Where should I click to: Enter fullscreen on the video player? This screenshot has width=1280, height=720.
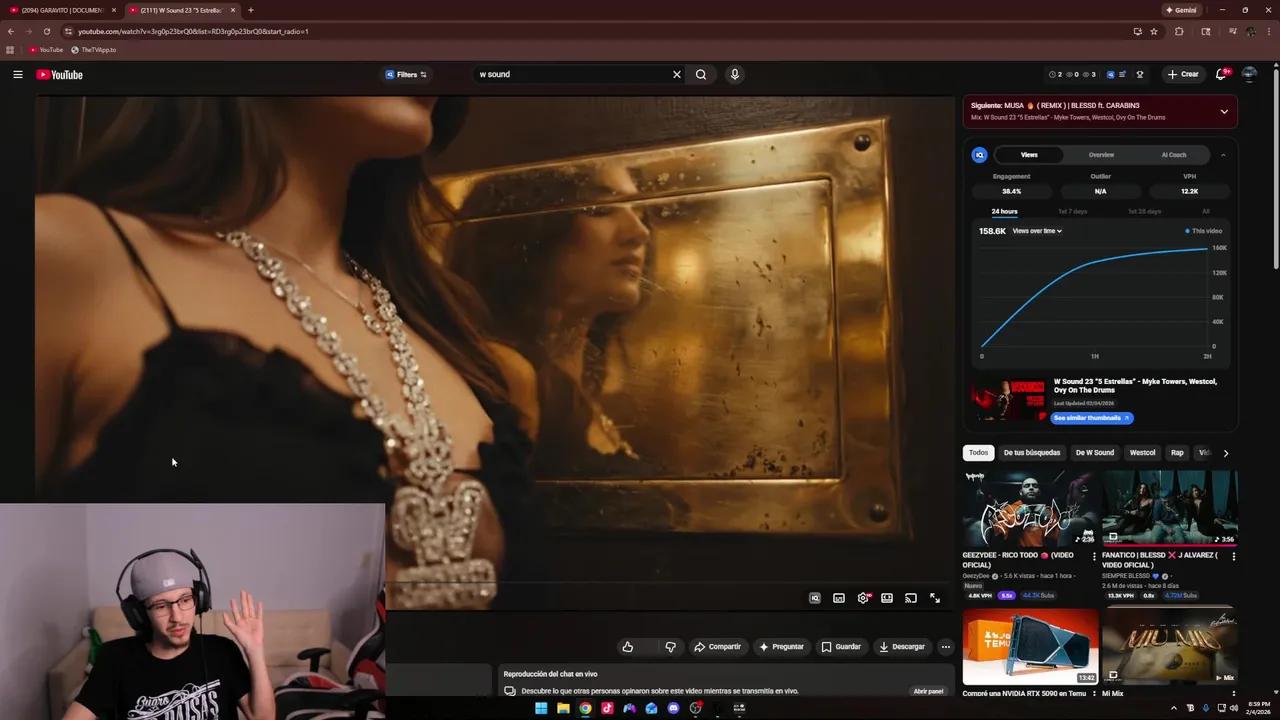pos(935,598)
